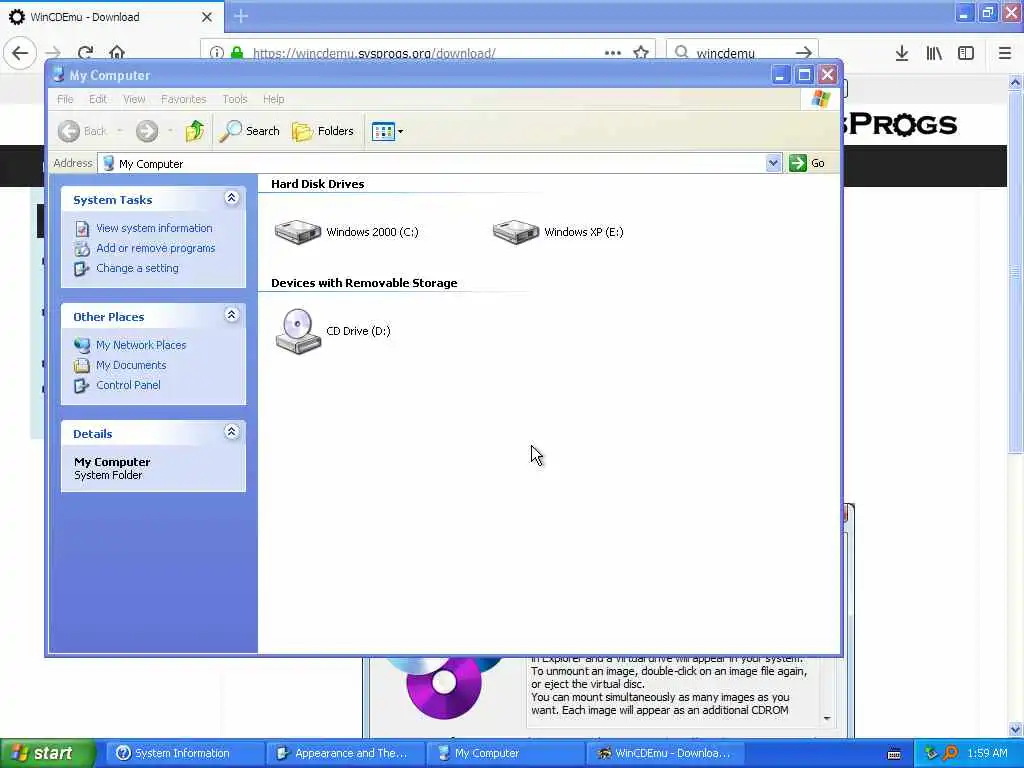Viewport: 1024px width, 768px height.
Task: Open the Firefox hamburger menu
Action: pyautogui.click(x=1005, y=53)
